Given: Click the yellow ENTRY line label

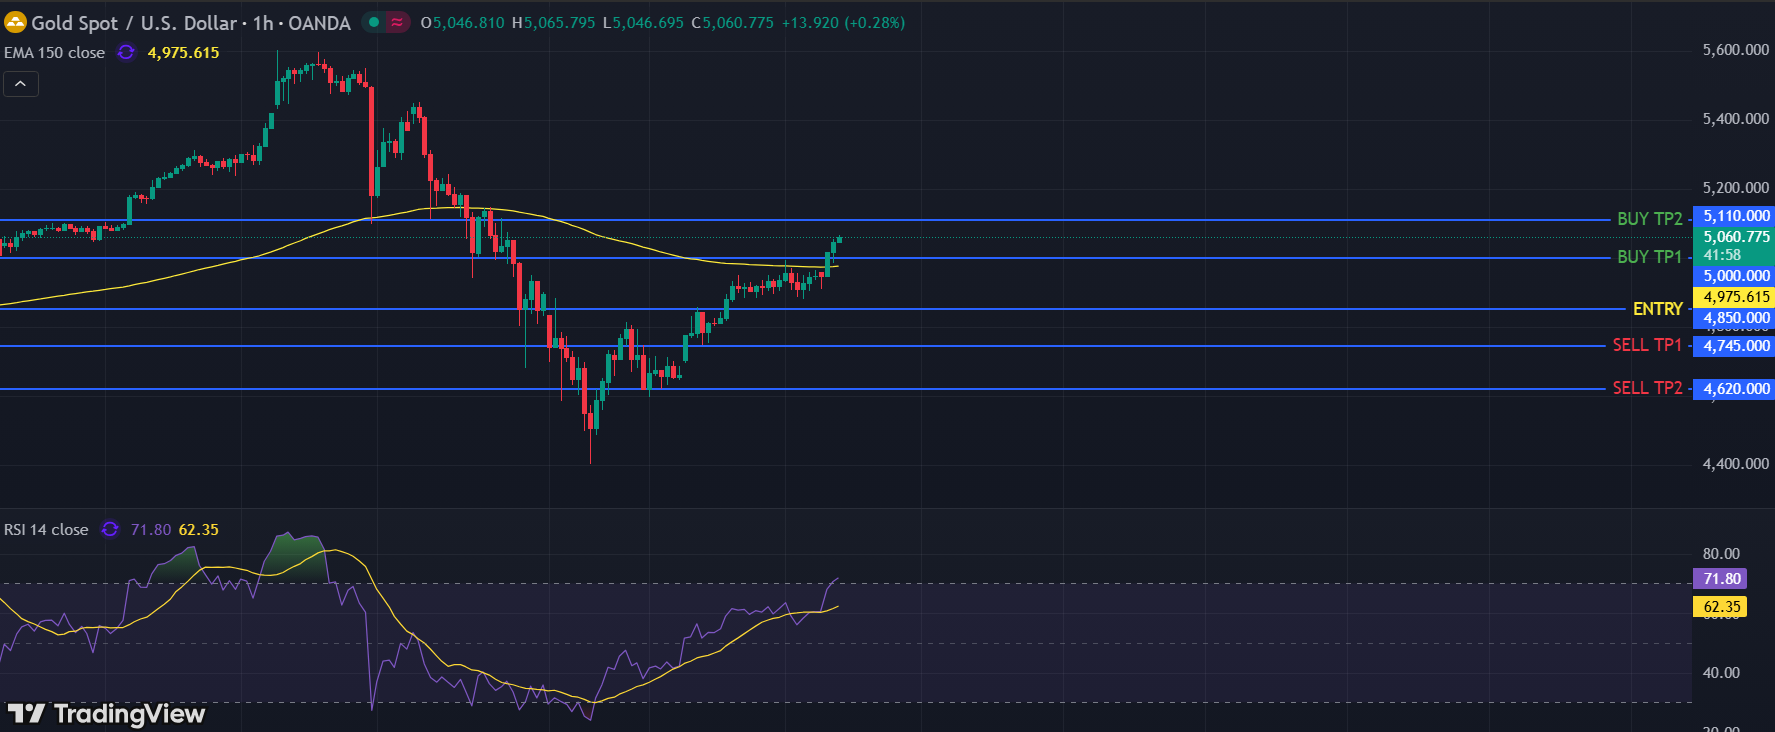Looking at the screenshot, I should (x=1657, y=309).
